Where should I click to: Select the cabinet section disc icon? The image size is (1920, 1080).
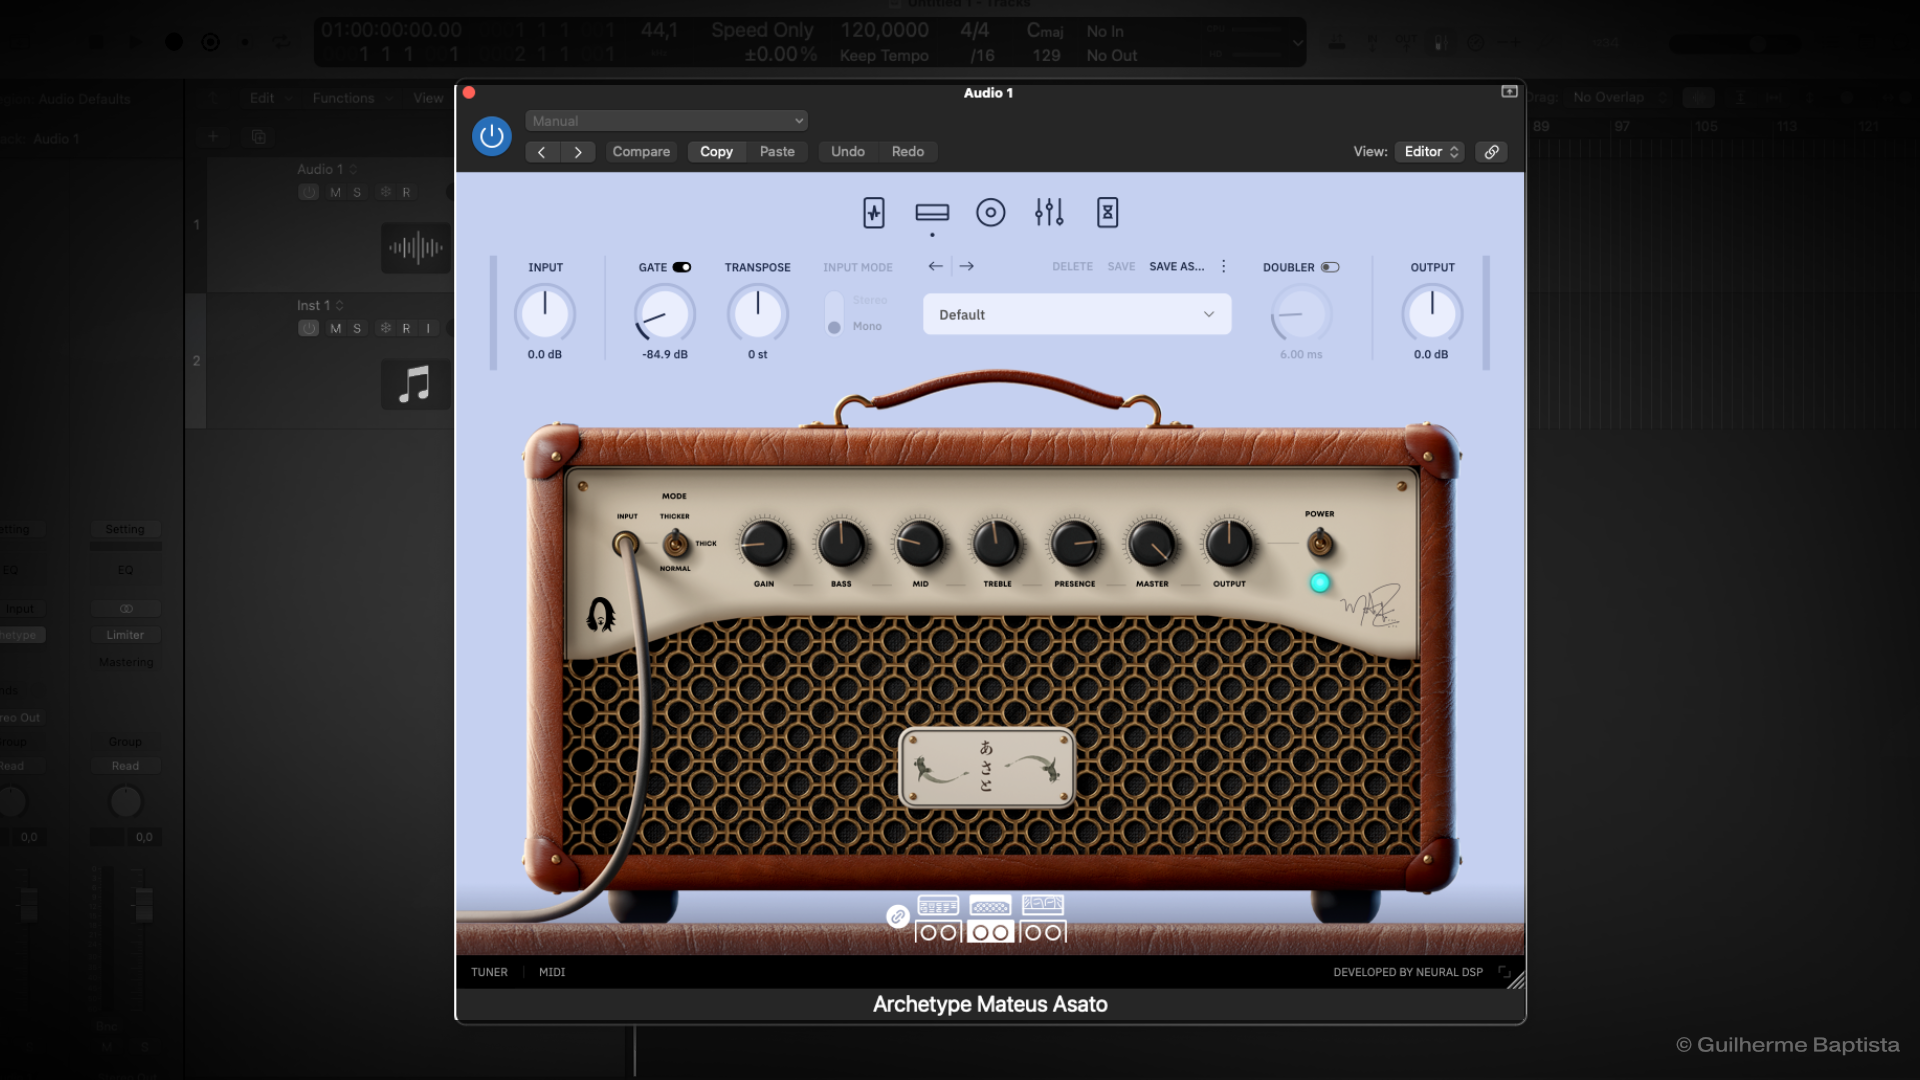tap(990, 212)
